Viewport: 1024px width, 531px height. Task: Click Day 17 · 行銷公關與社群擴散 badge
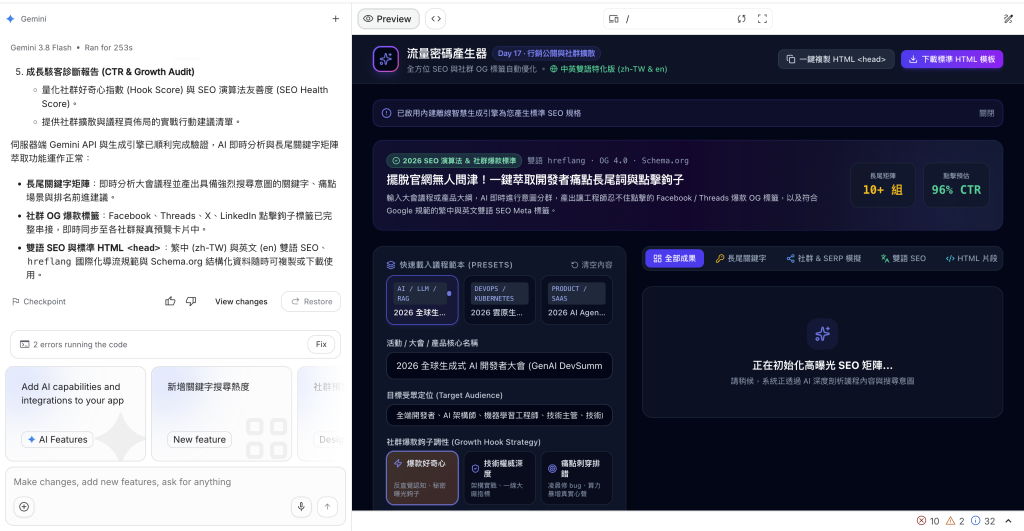coord(547,54)
